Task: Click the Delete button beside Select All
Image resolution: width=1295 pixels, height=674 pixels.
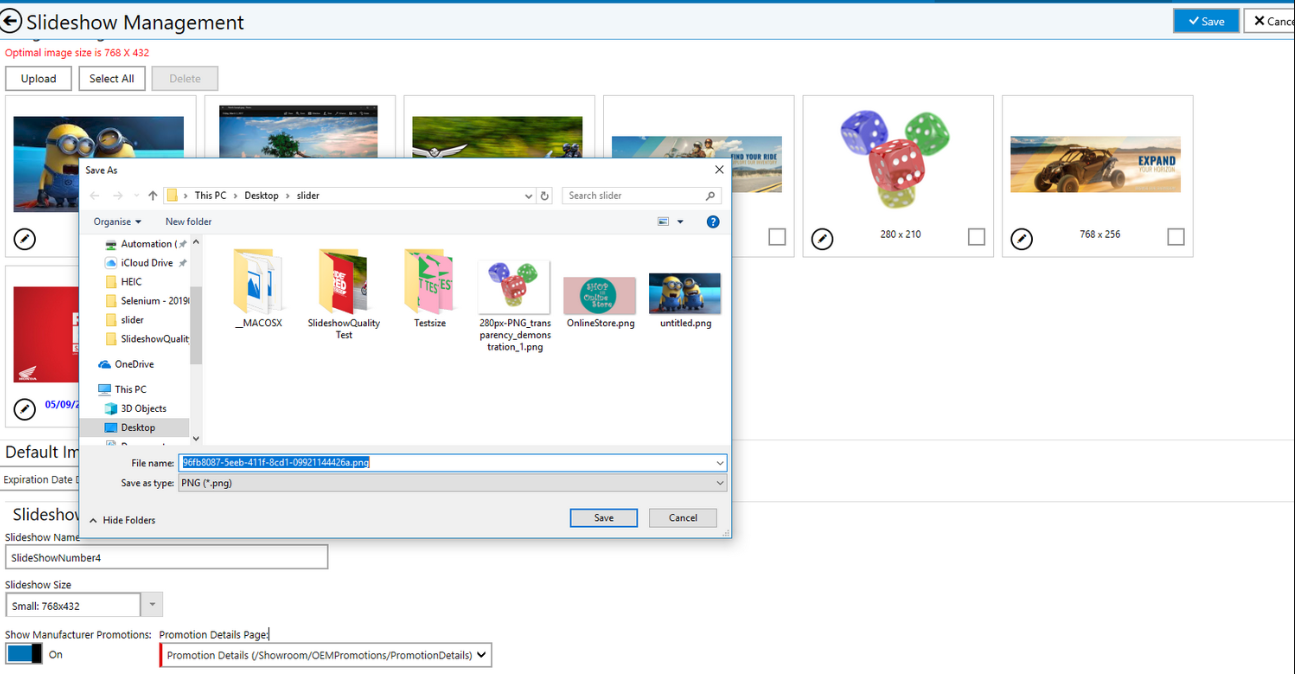Action: click(185, 79)
